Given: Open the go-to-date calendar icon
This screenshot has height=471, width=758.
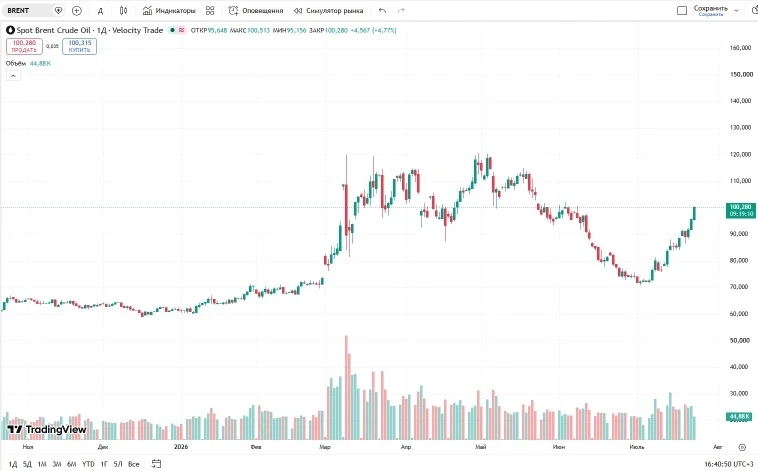Looking at the screenshot, I should click(156, 464).
